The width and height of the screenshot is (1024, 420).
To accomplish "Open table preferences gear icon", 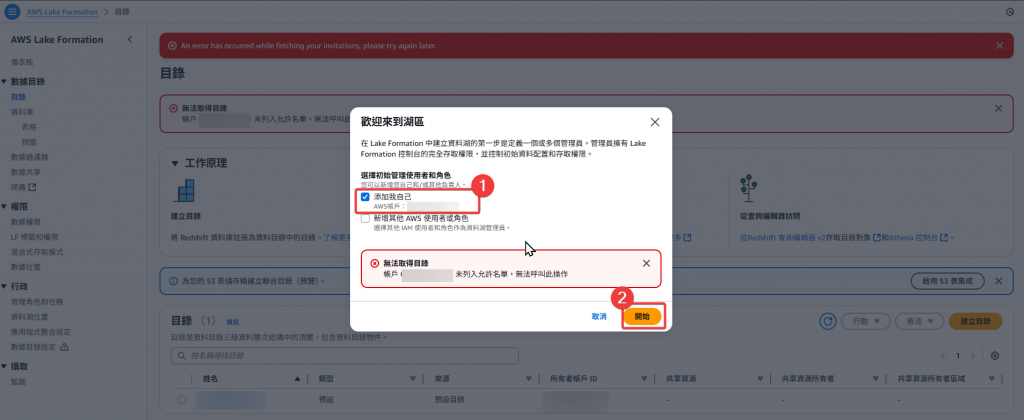I will click(x=995, y=356).
